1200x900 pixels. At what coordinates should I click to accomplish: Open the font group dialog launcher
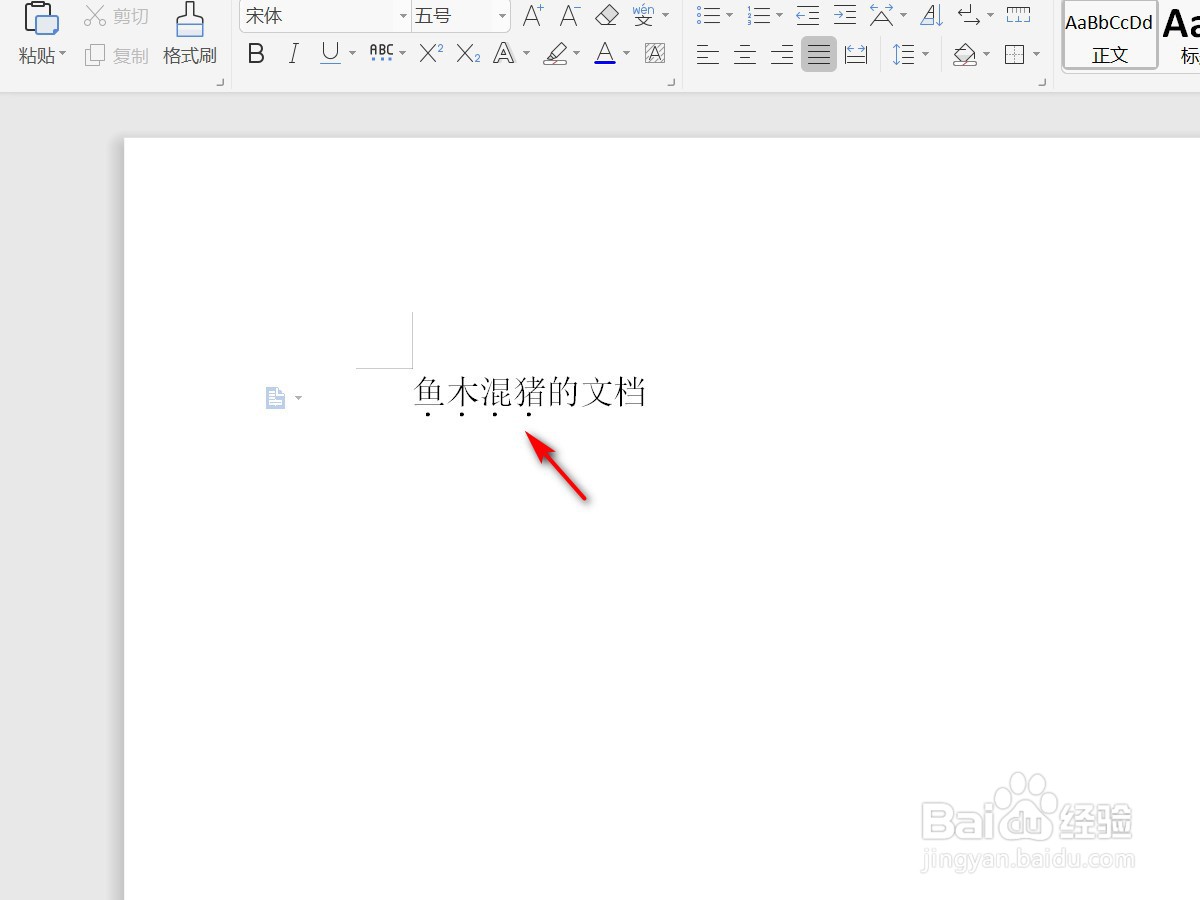[672, 84]
